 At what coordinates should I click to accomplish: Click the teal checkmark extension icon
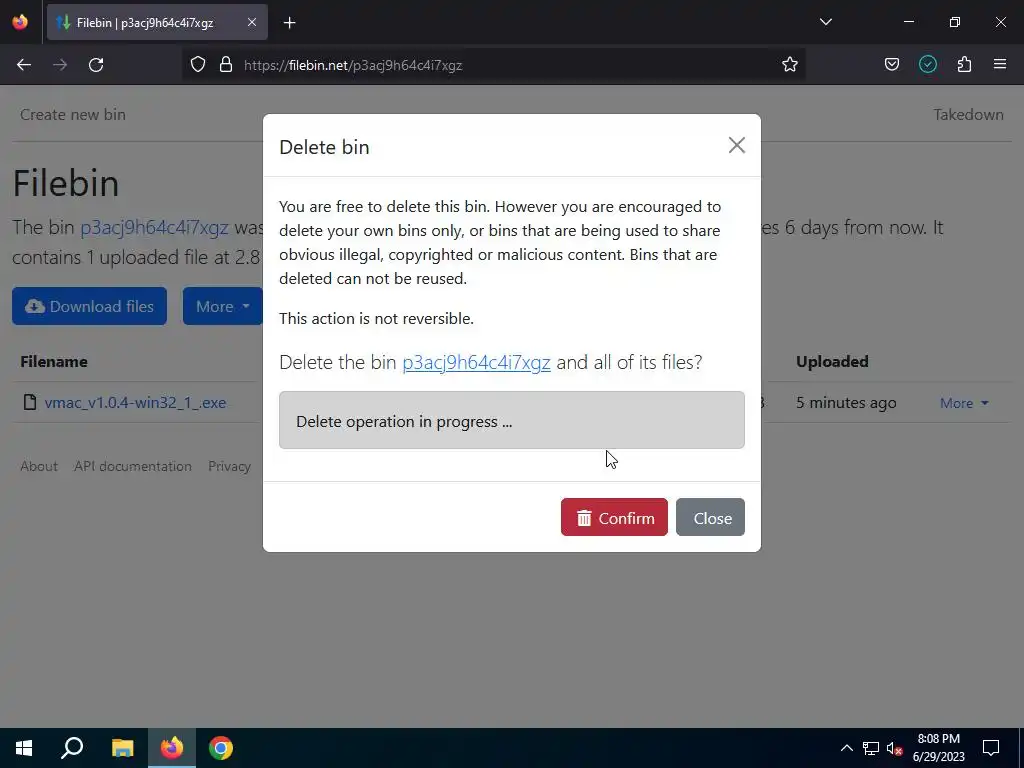[928, 65]
